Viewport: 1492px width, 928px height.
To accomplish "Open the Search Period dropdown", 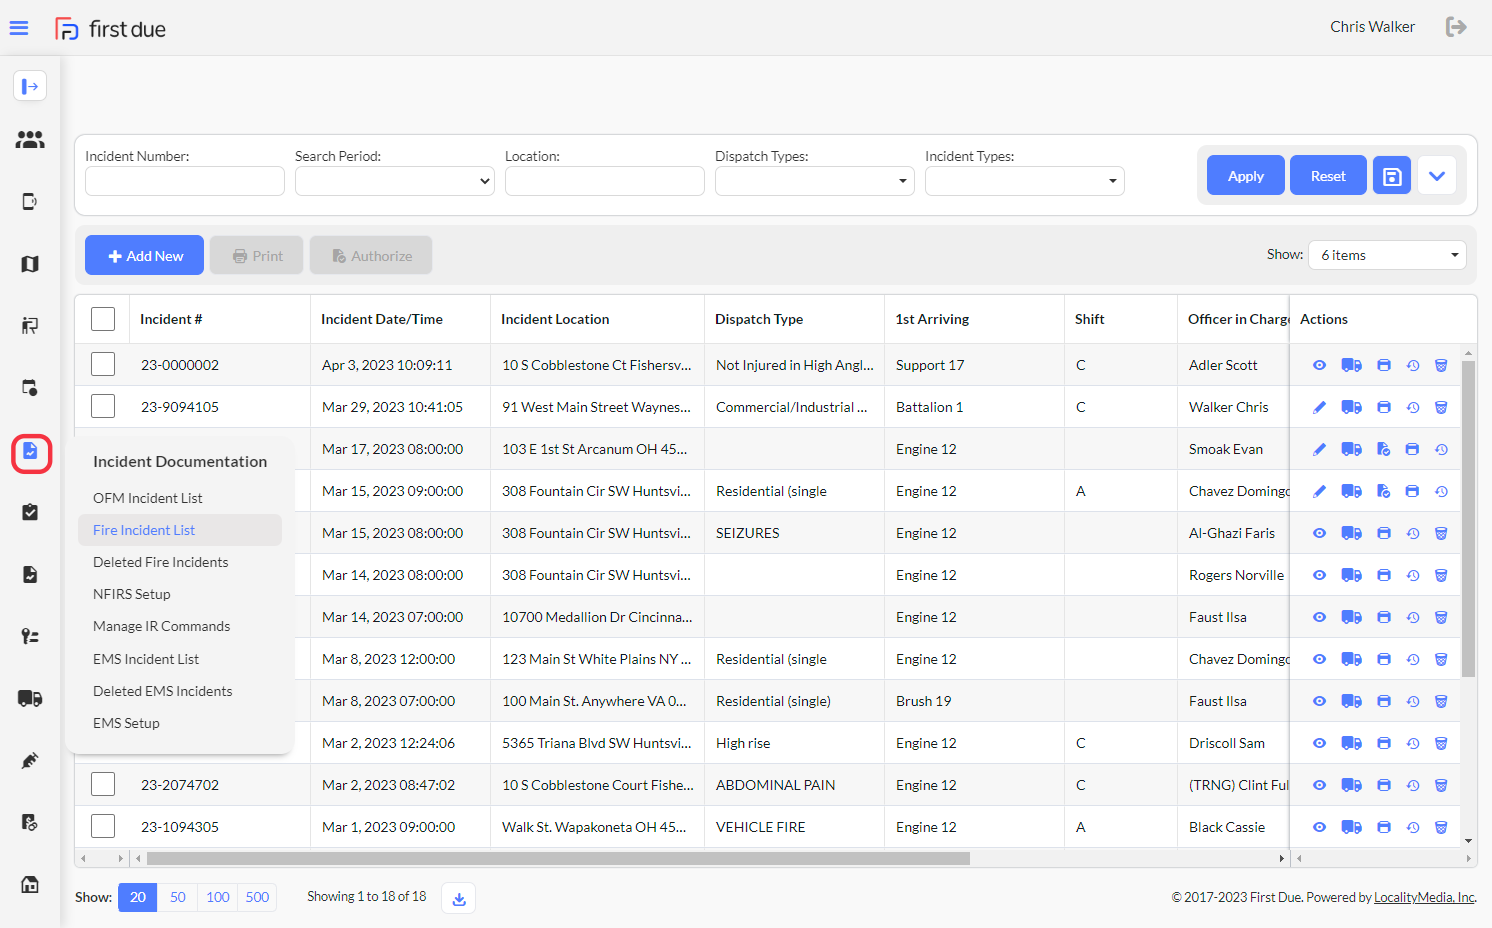I will tap(395, 181).
